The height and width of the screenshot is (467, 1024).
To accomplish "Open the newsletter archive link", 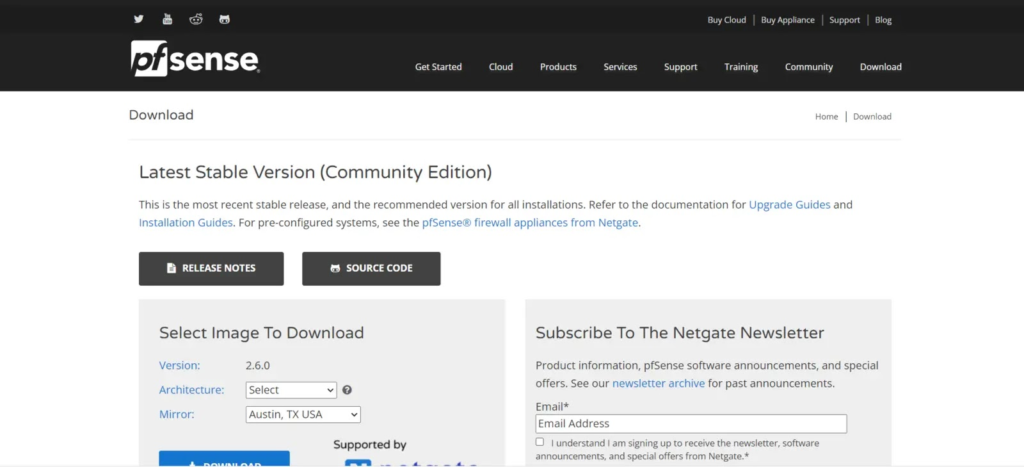I will click(658, 383).
